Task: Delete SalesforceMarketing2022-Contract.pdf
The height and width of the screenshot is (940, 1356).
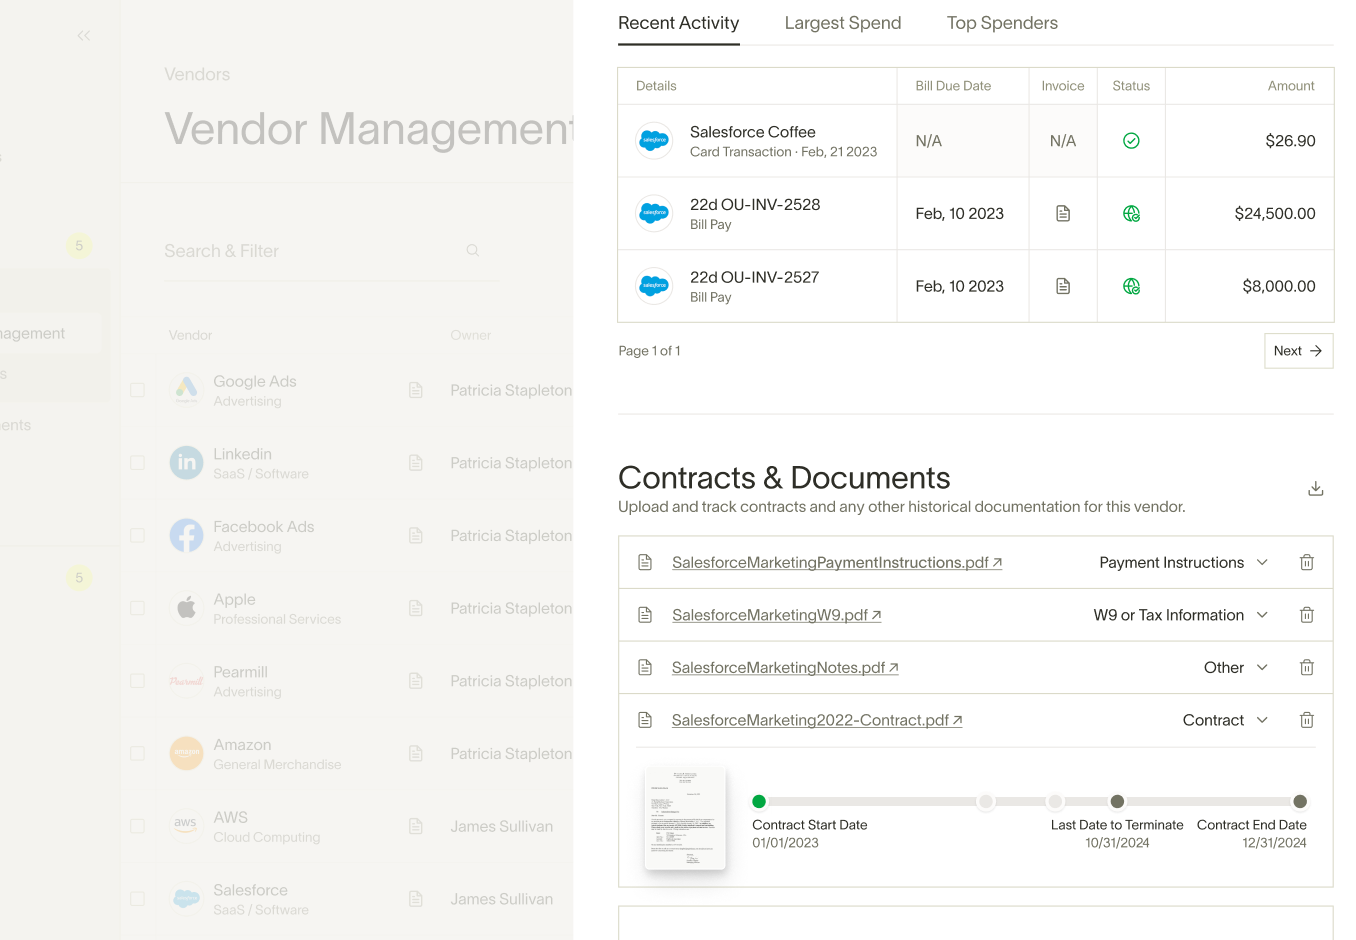Action: [1306, 720]
